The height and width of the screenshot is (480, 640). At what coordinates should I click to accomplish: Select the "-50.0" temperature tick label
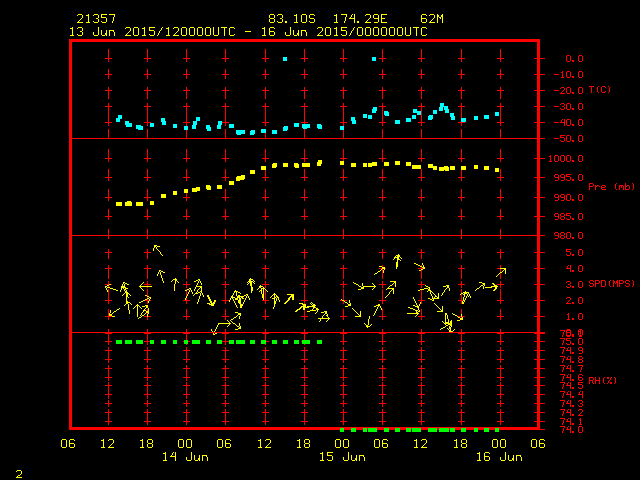point(569,139)
